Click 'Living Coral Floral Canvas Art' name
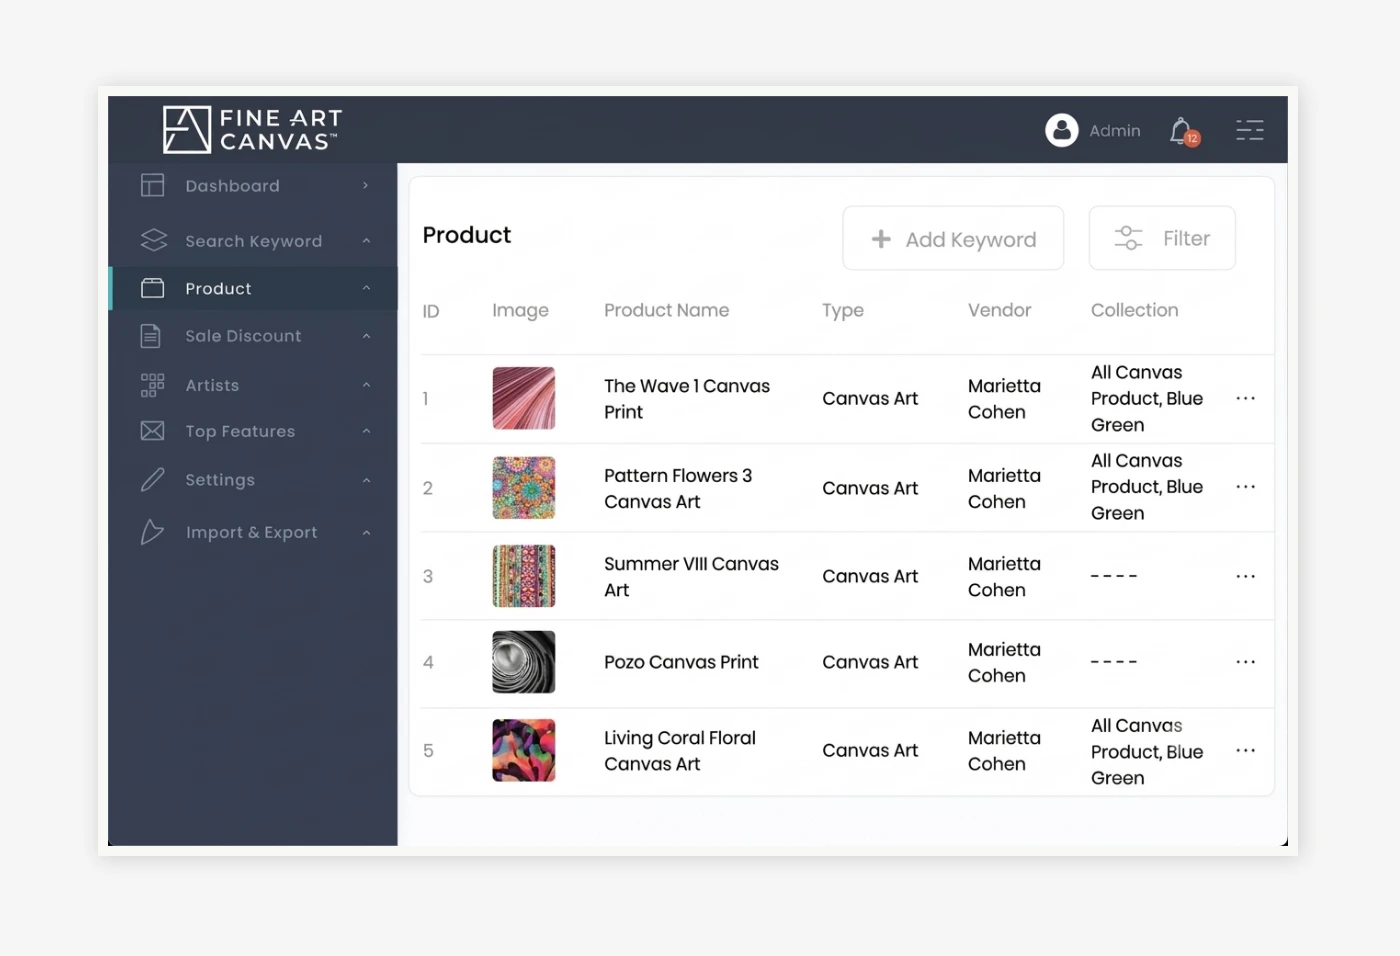The height and width of the screenshot is (956, 1400). 680,750
